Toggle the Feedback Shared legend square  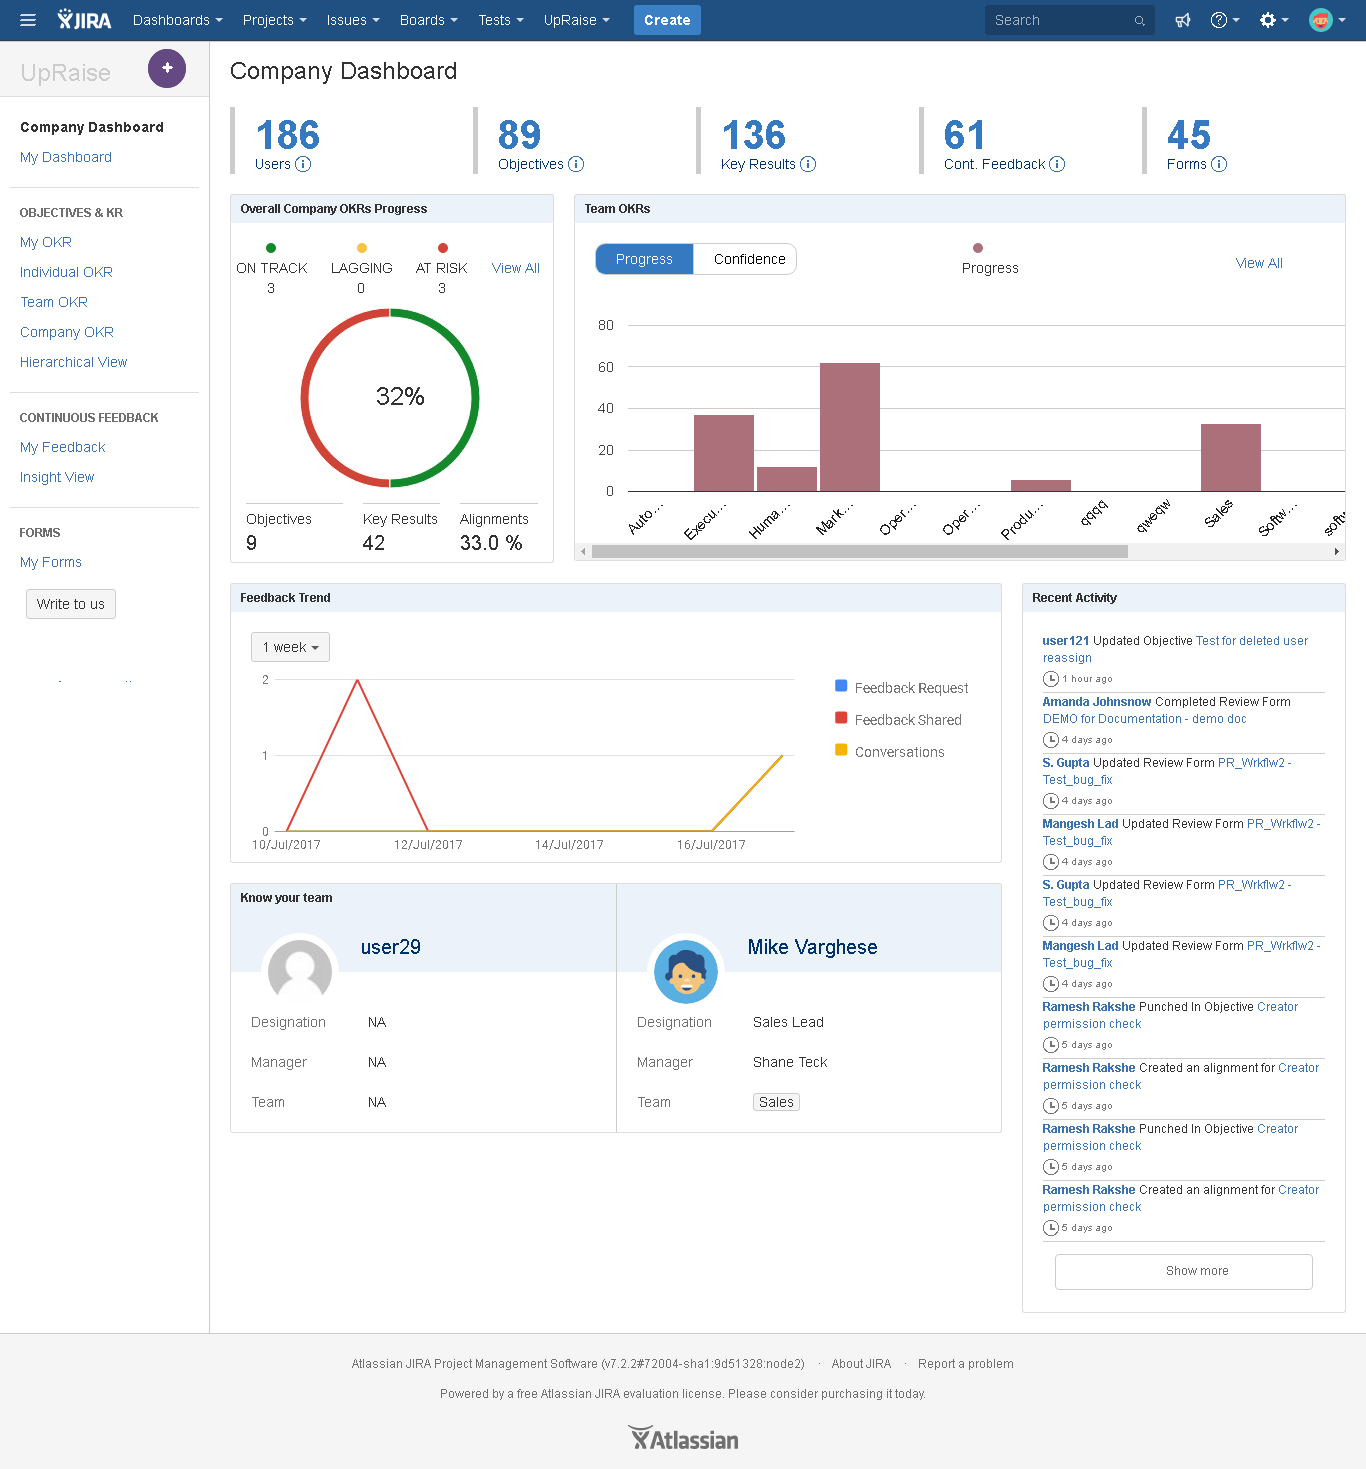pos(841,718)
